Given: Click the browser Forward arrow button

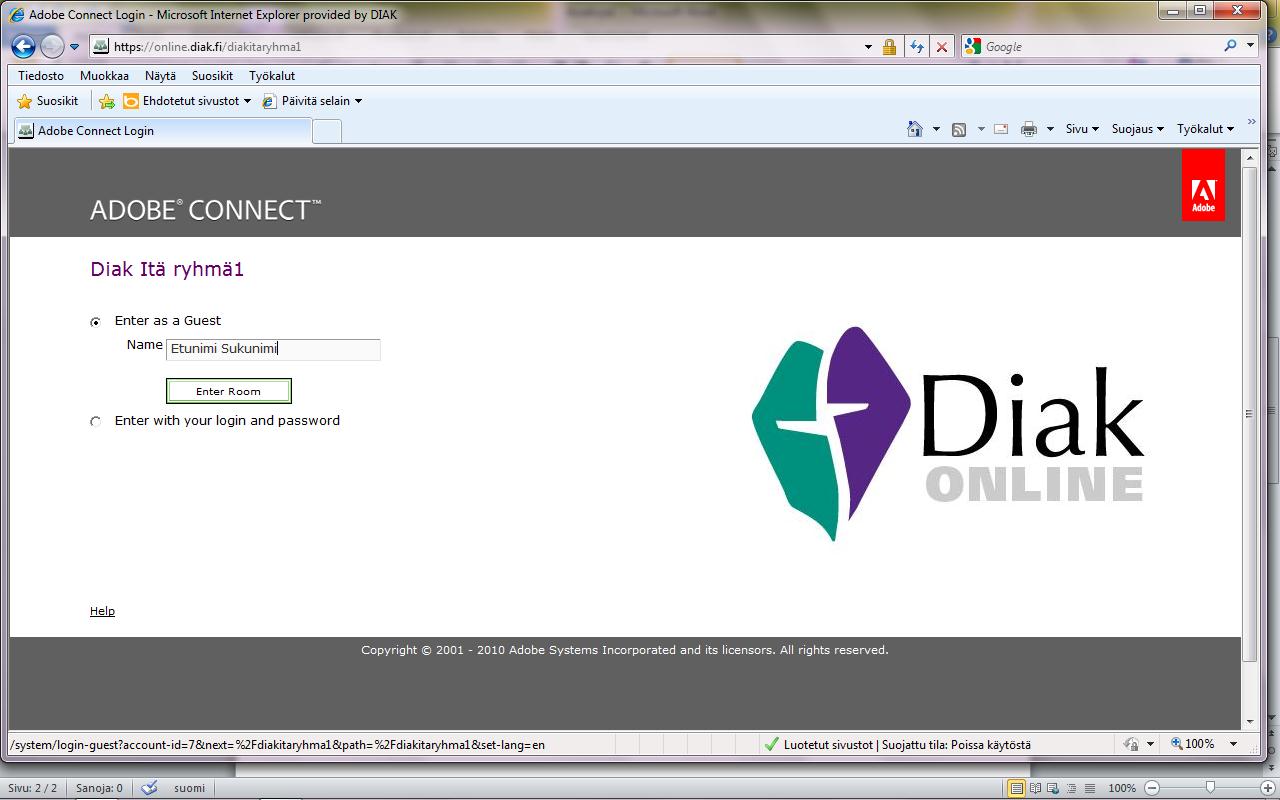Looking at the screenshot, I should tap(52, 47).
